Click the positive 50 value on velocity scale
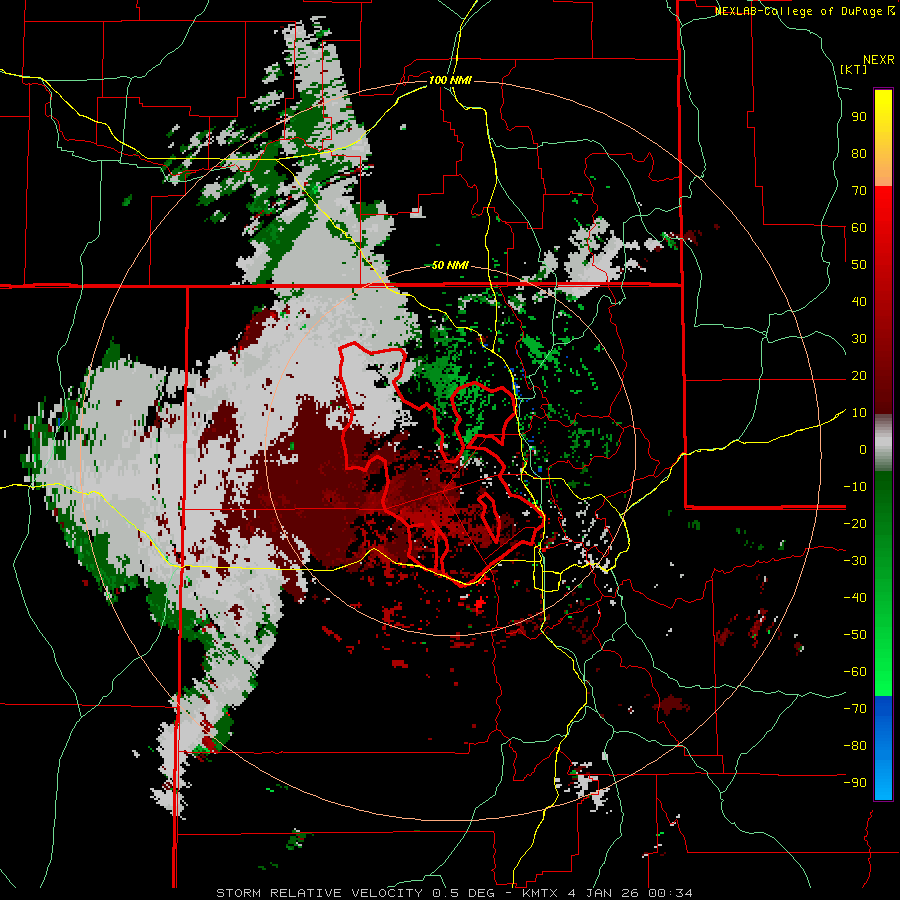Screen dimensions: 900x900 (x=859, y=265)
